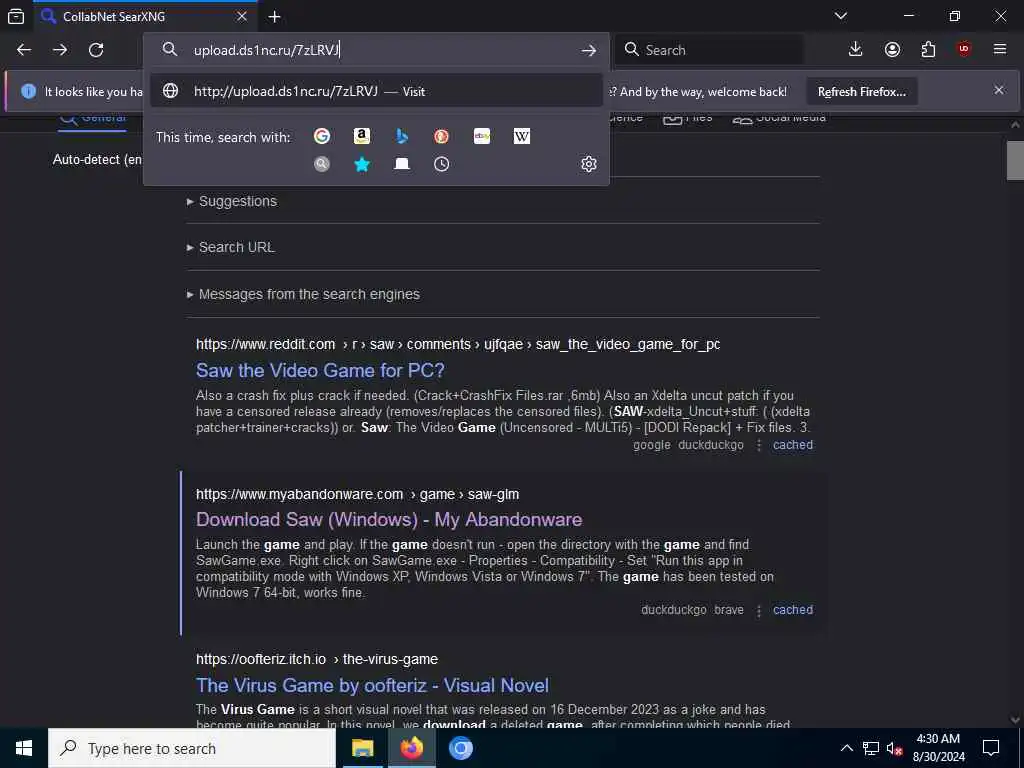Search this time with DuckDuckGo
Viewport: 1024px width, 768px height.
coord(441,136)
